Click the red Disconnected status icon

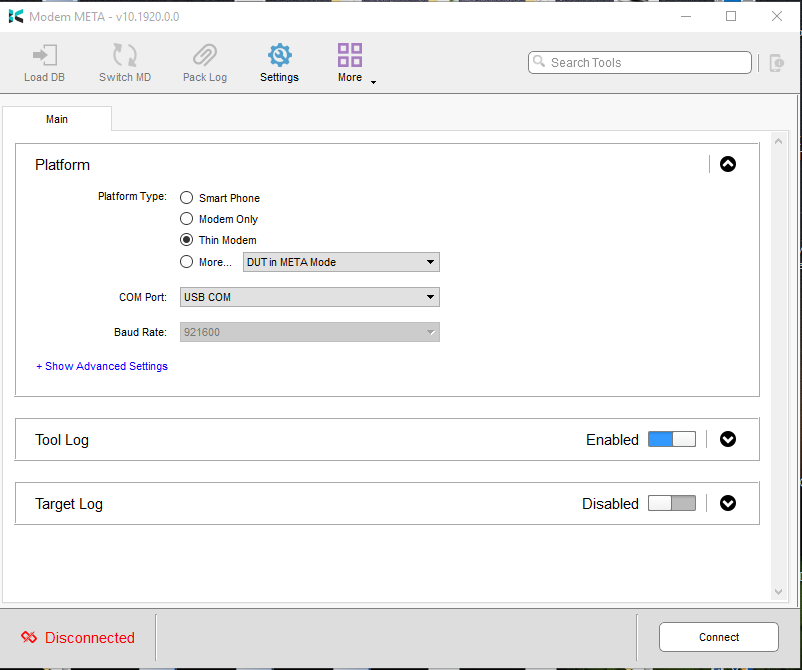click(29, 637)
